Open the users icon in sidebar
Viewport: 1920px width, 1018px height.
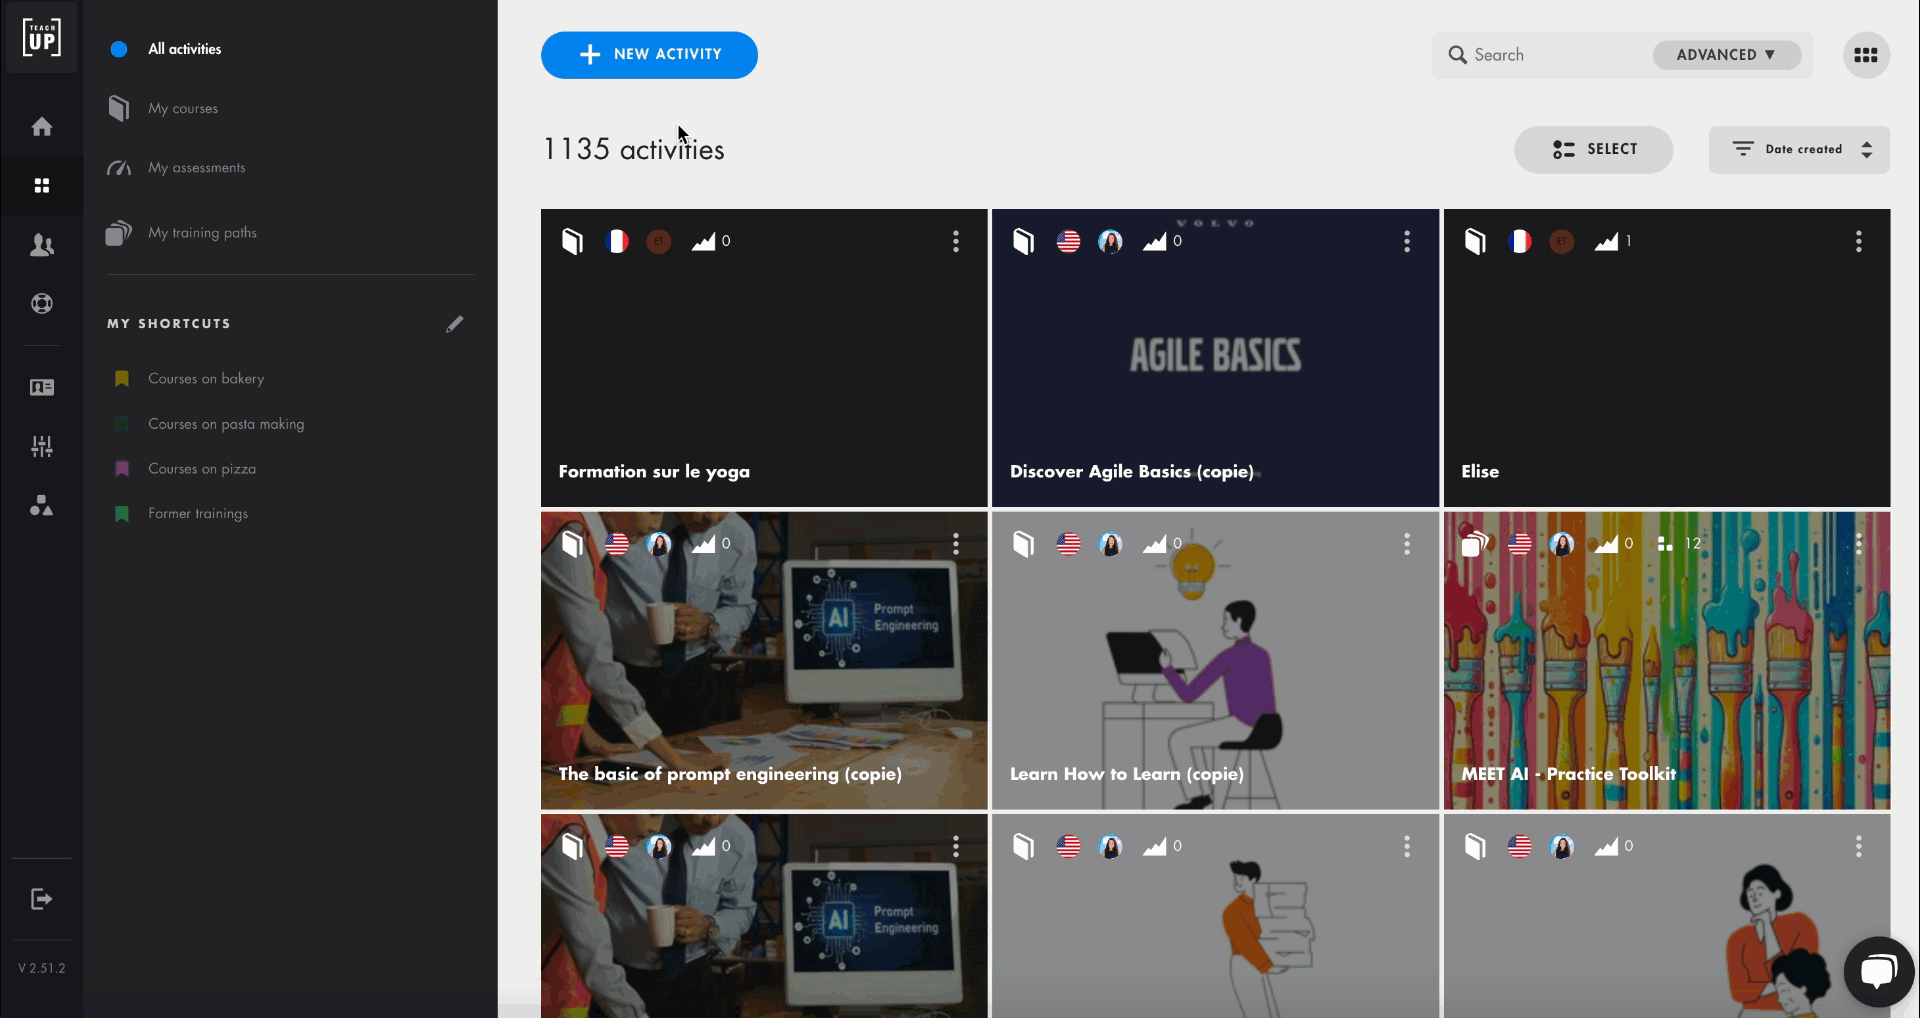pyautogui.click(x=41, y=245)
